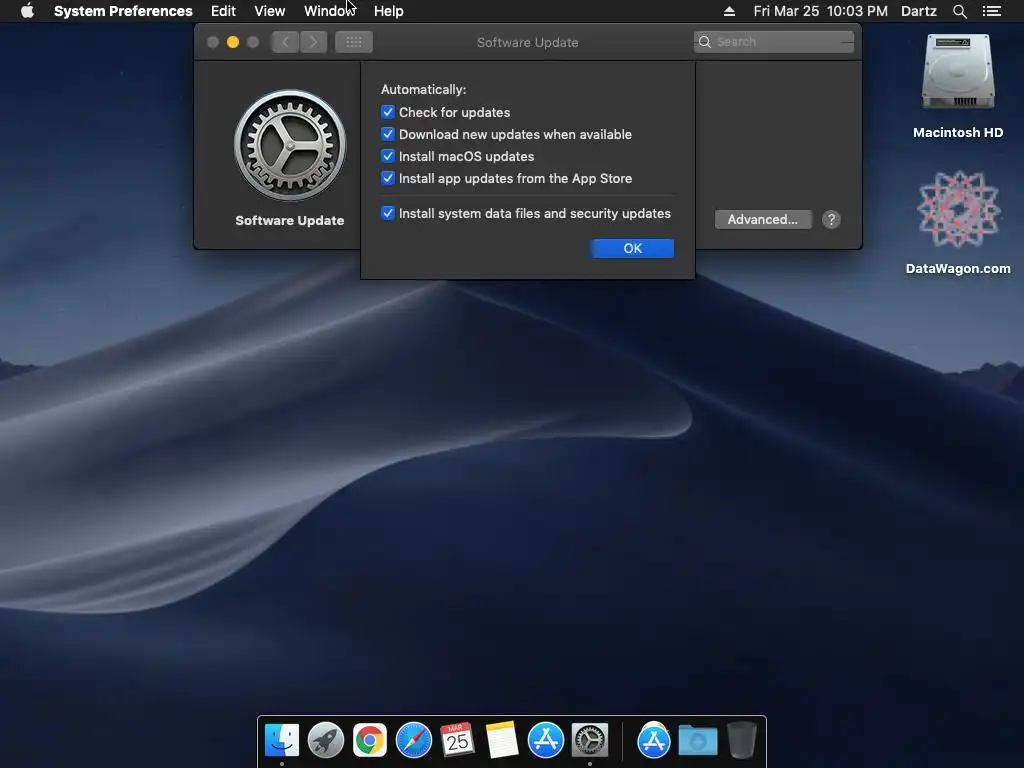1024x768 pixels.
Task: Open the Trash in the Dock
Action: (741, 740)
